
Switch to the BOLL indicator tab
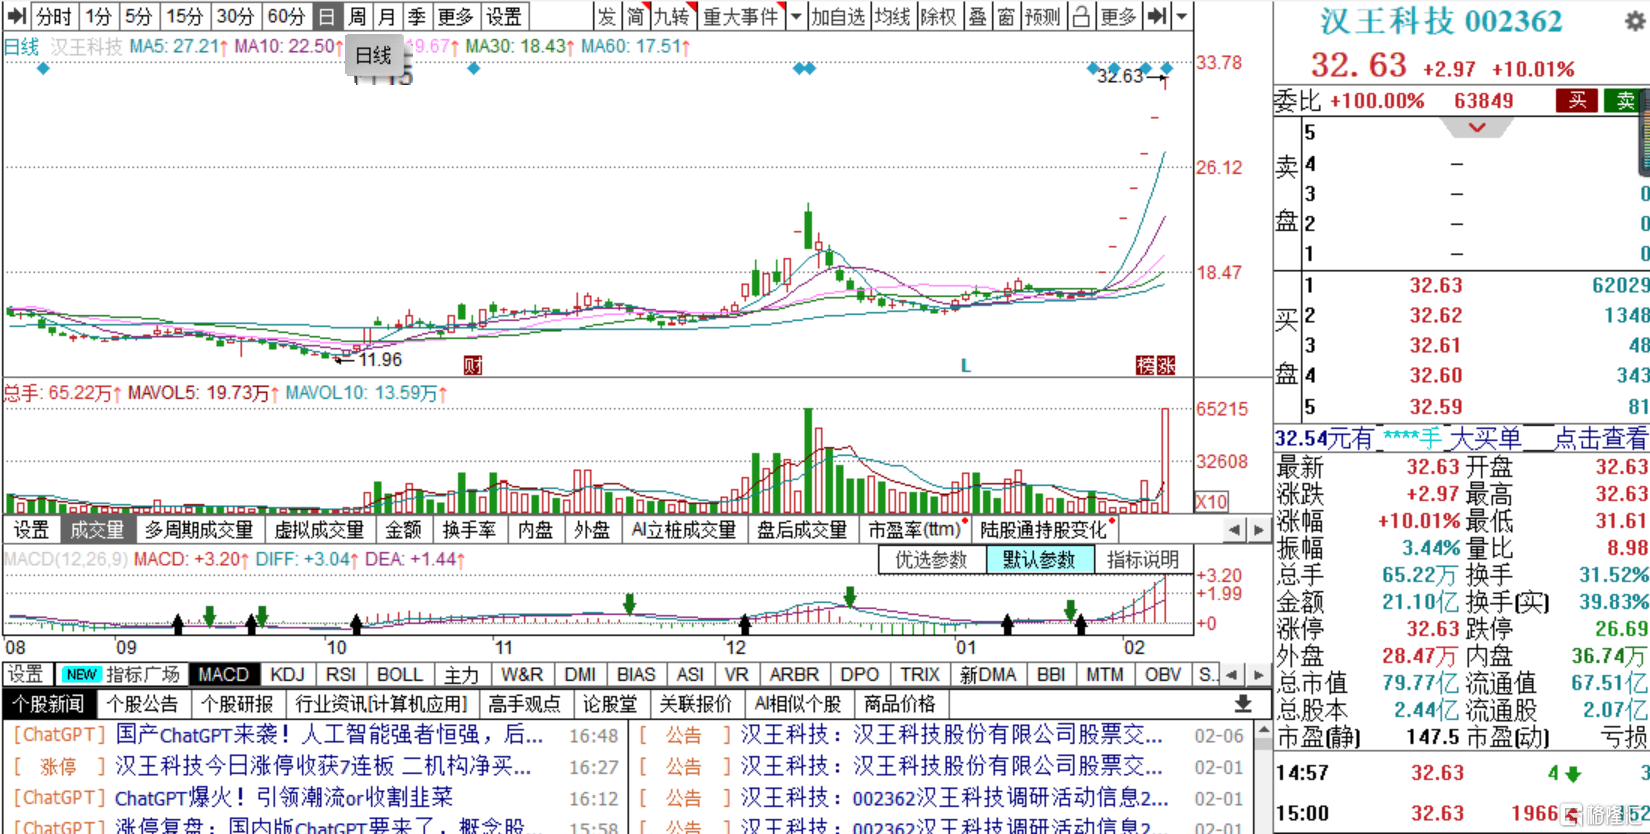coord(400,674)
